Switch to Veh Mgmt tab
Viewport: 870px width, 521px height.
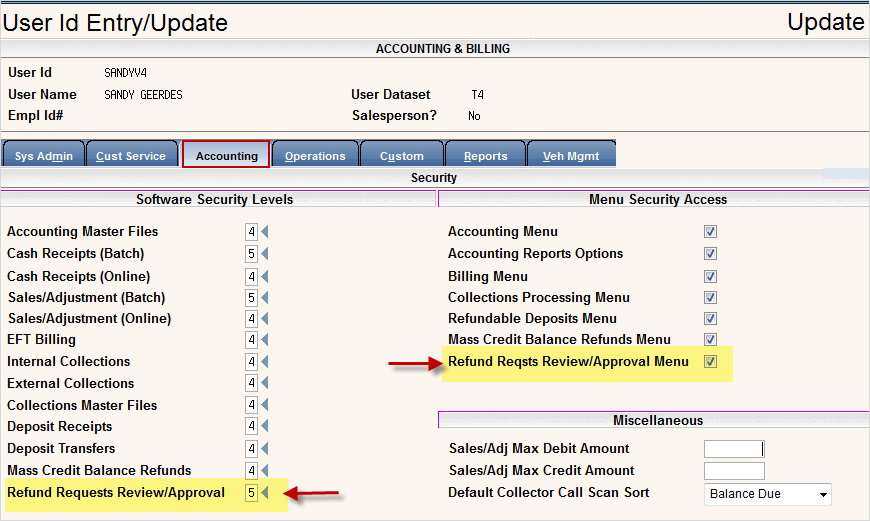coord(571,155)
